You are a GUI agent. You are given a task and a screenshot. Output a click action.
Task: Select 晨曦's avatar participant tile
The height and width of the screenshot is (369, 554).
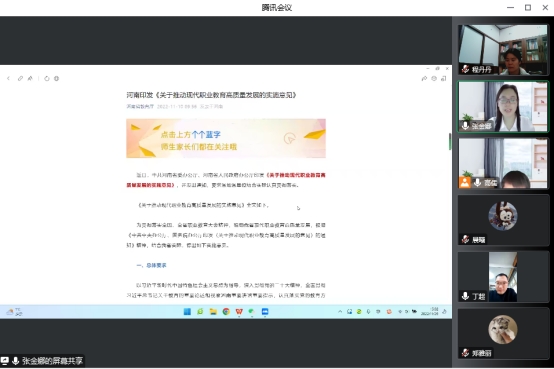[x=503, y=220]
